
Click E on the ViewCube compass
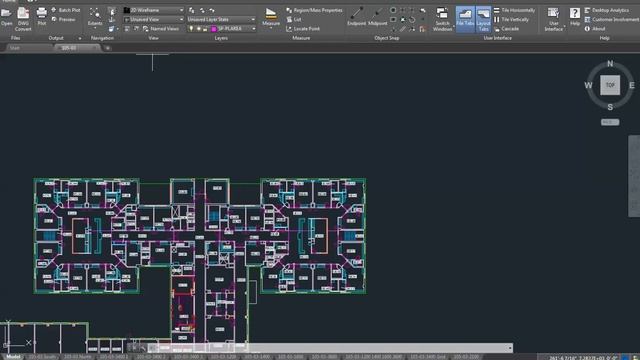pos(632,85)
